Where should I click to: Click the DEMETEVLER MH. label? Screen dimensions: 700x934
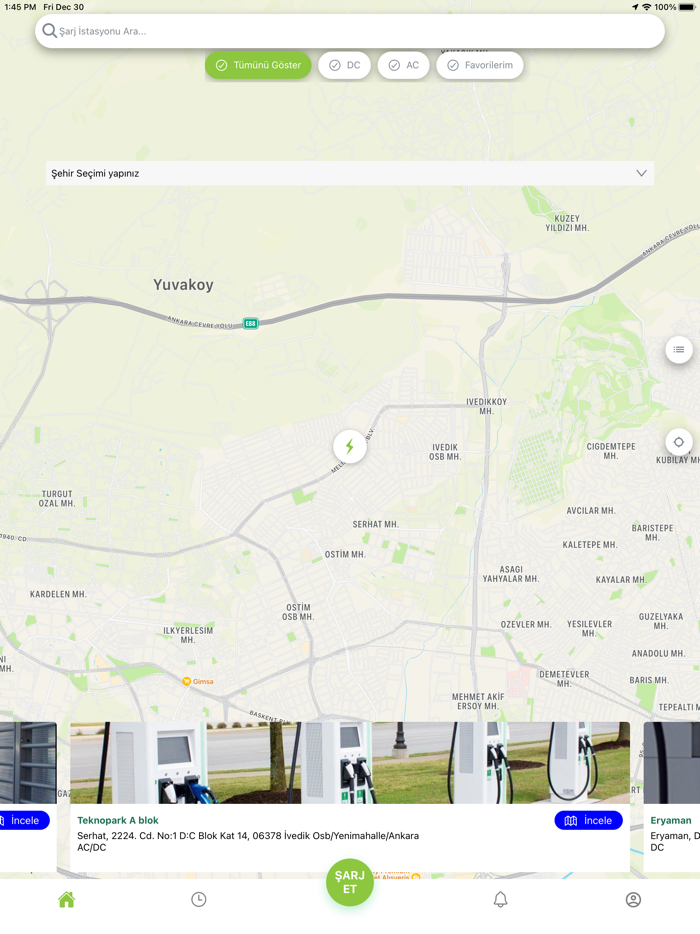point(564,678)
